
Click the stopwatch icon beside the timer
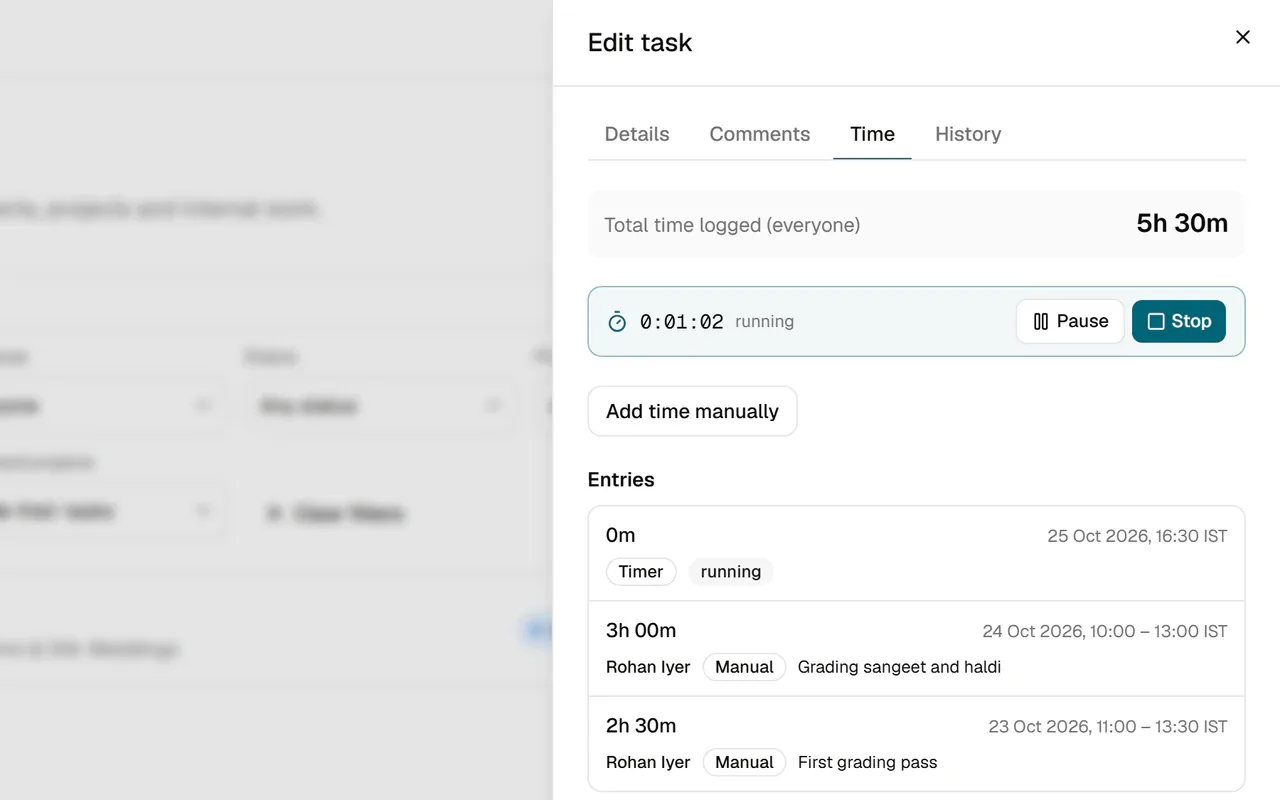pyautogui.click(x=617, y=322)
